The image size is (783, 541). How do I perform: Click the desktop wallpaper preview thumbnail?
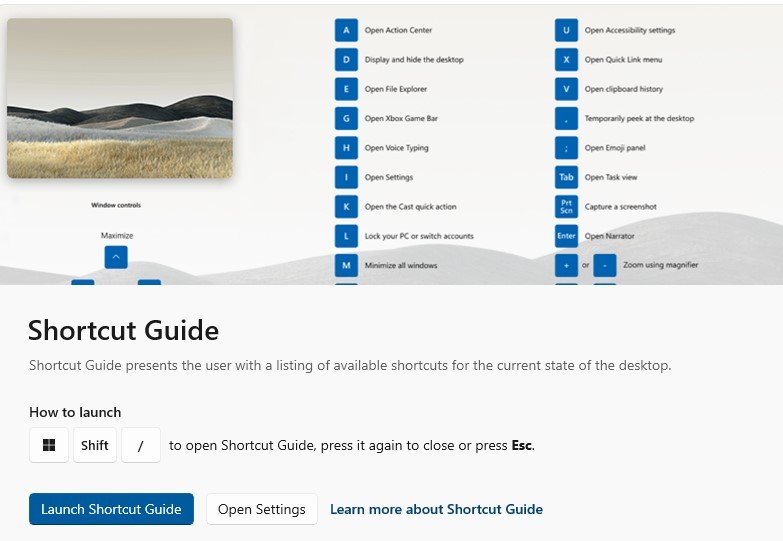point(120,98)
